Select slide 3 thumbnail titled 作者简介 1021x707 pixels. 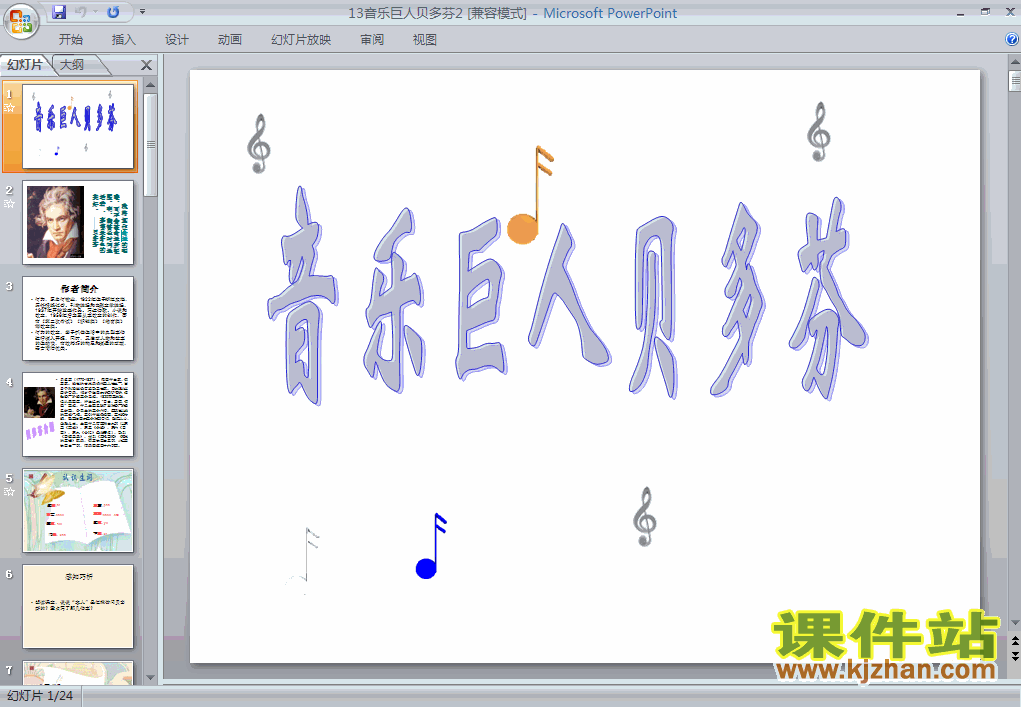pos(78,318)
